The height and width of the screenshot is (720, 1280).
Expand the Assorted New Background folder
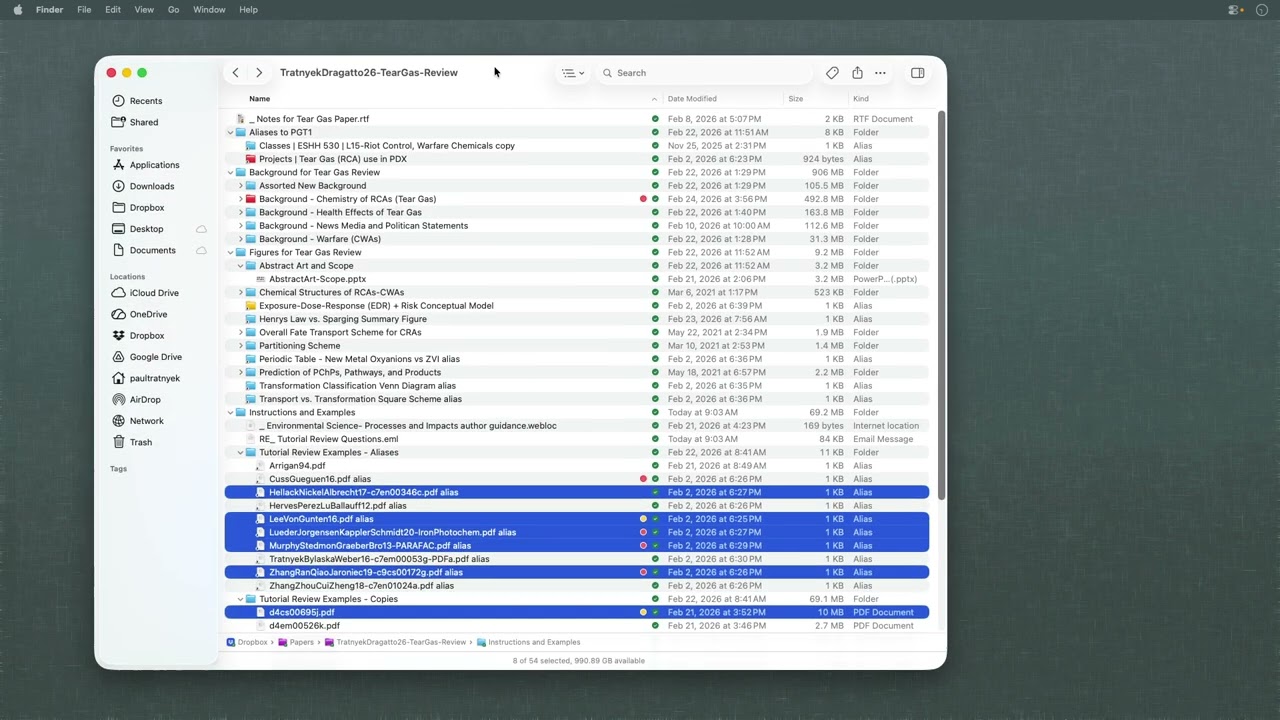[240, 186]
